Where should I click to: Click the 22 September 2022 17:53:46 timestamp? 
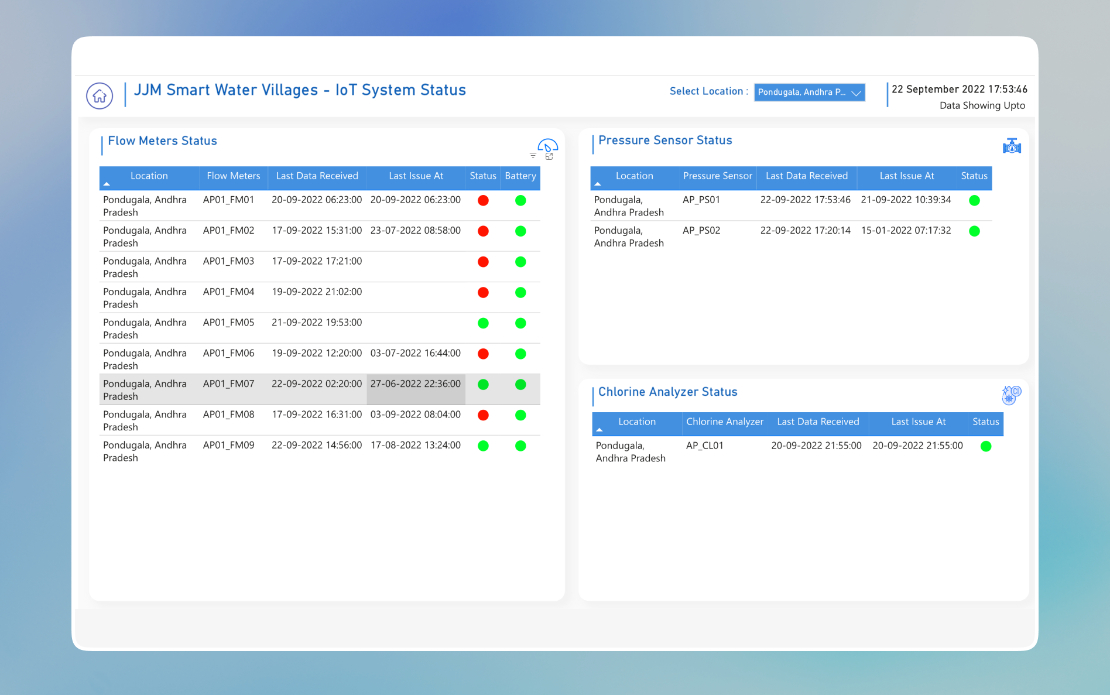point(959,89)
